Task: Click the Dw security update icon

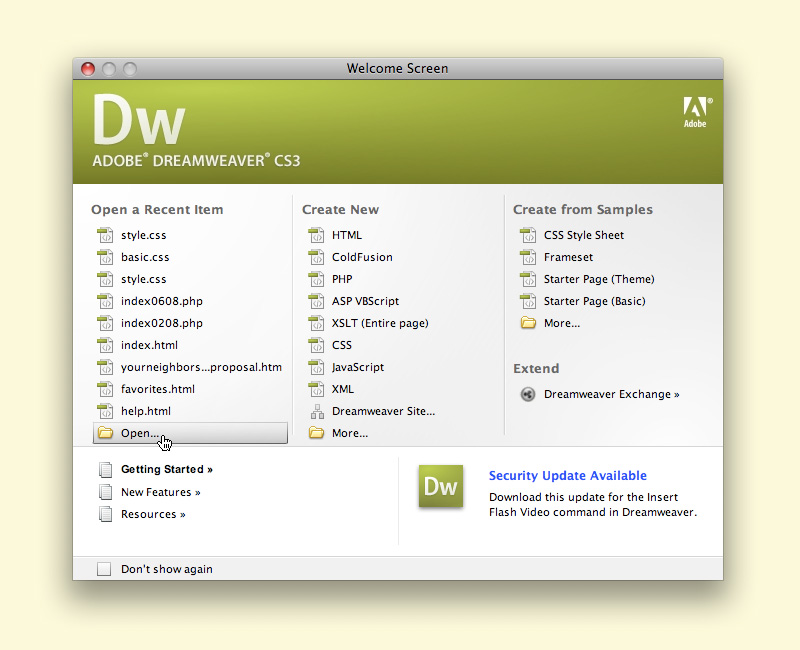Action: pos(441,487)
